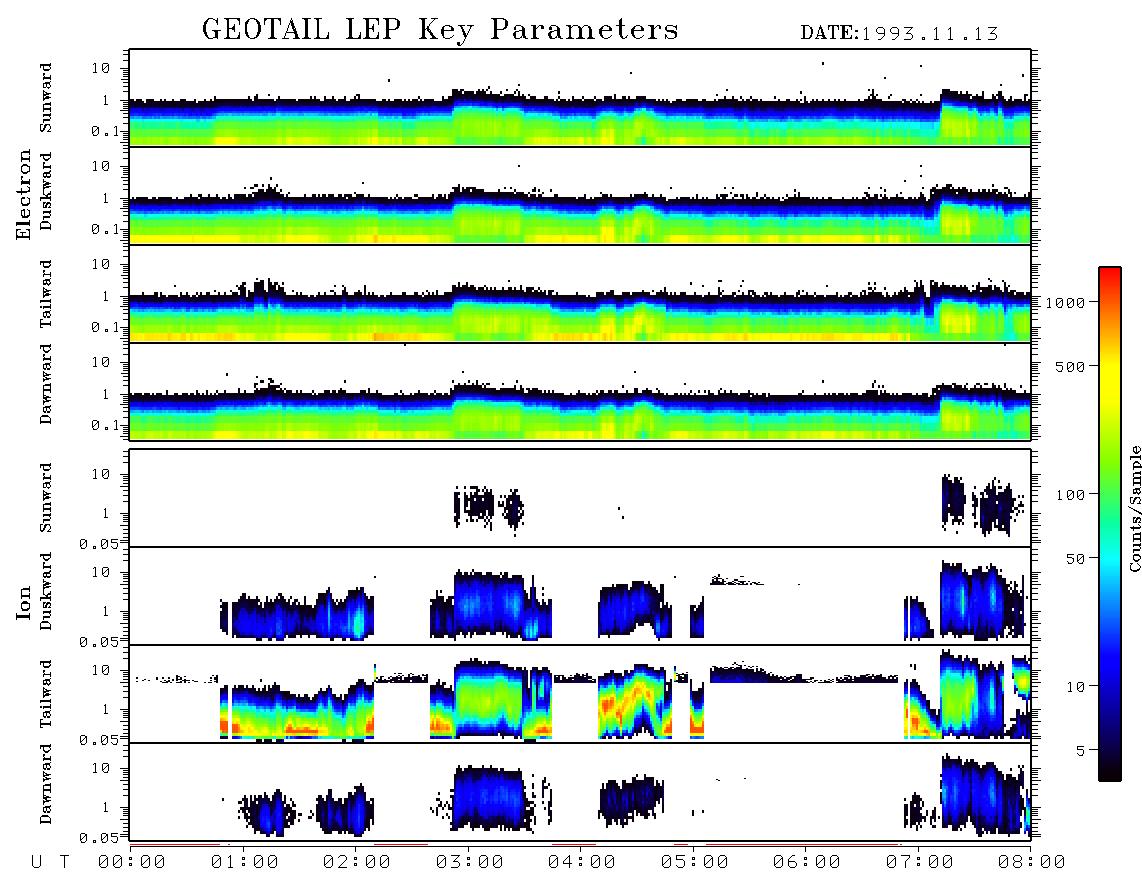
Task: Click the "1000" colorbar tick value
Action: click(1065, 302)
